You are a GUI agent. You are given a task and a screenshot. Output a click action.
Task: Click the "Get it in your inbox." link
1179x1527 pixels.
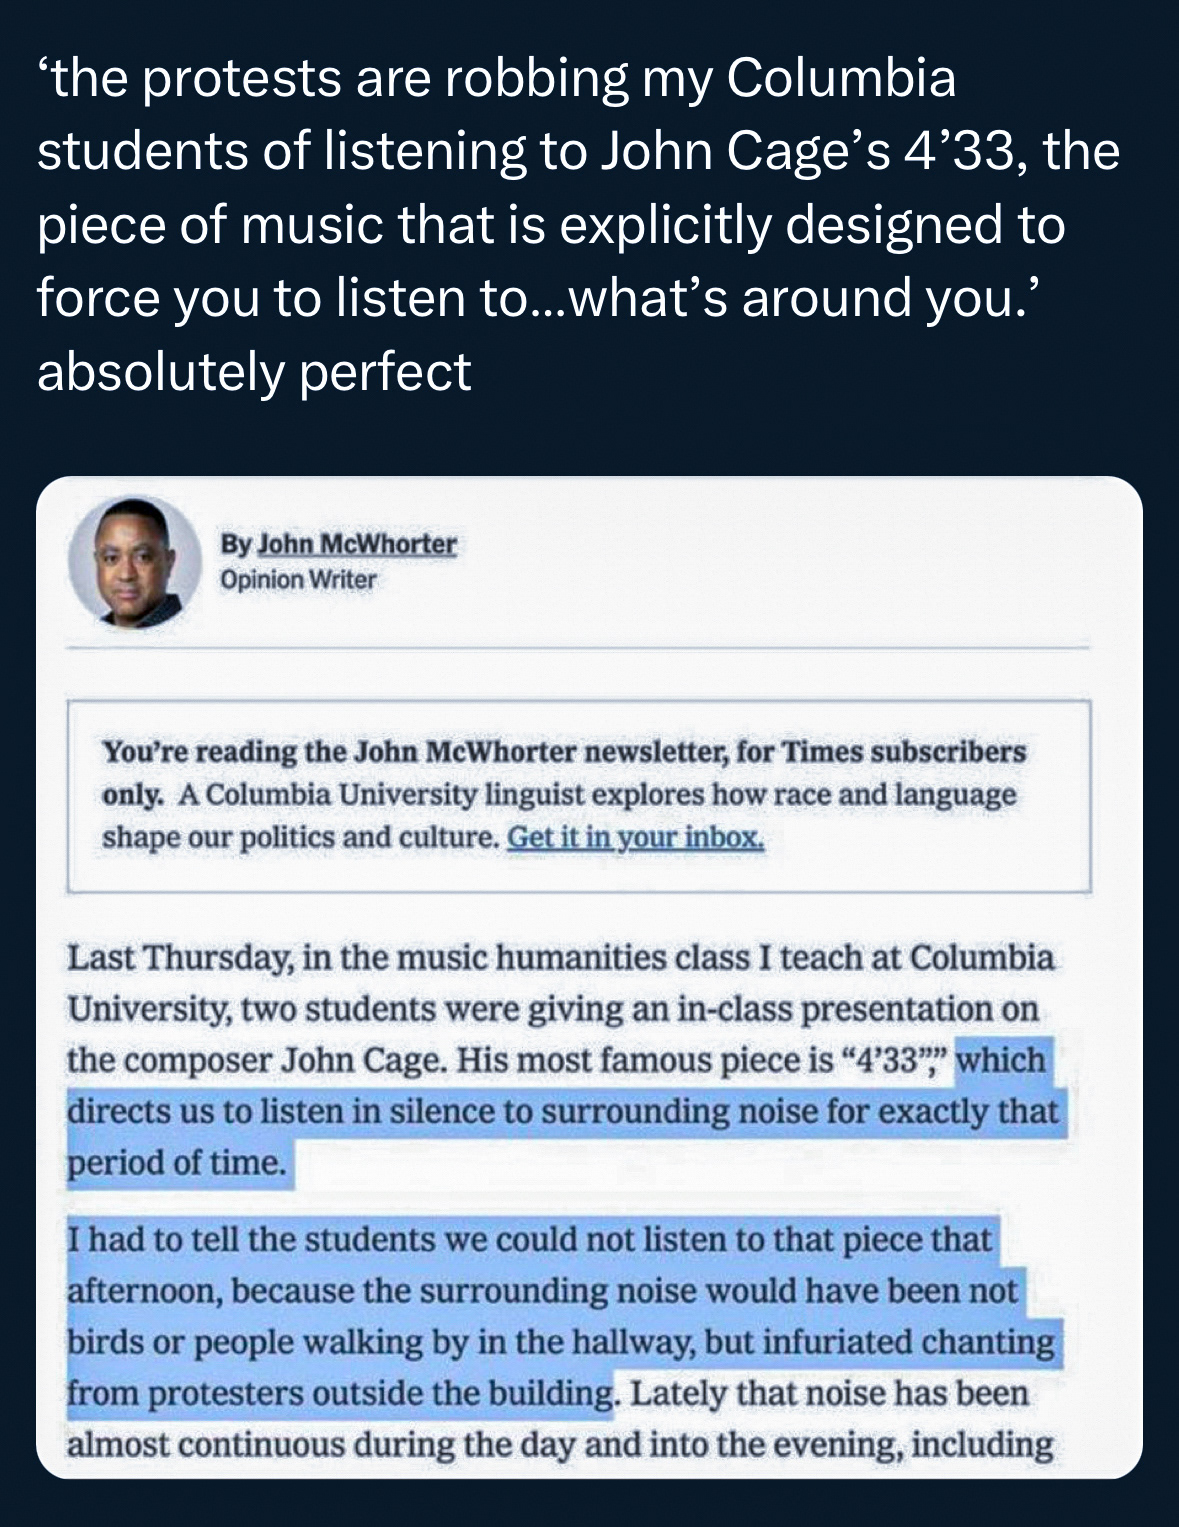click(636, 837)
